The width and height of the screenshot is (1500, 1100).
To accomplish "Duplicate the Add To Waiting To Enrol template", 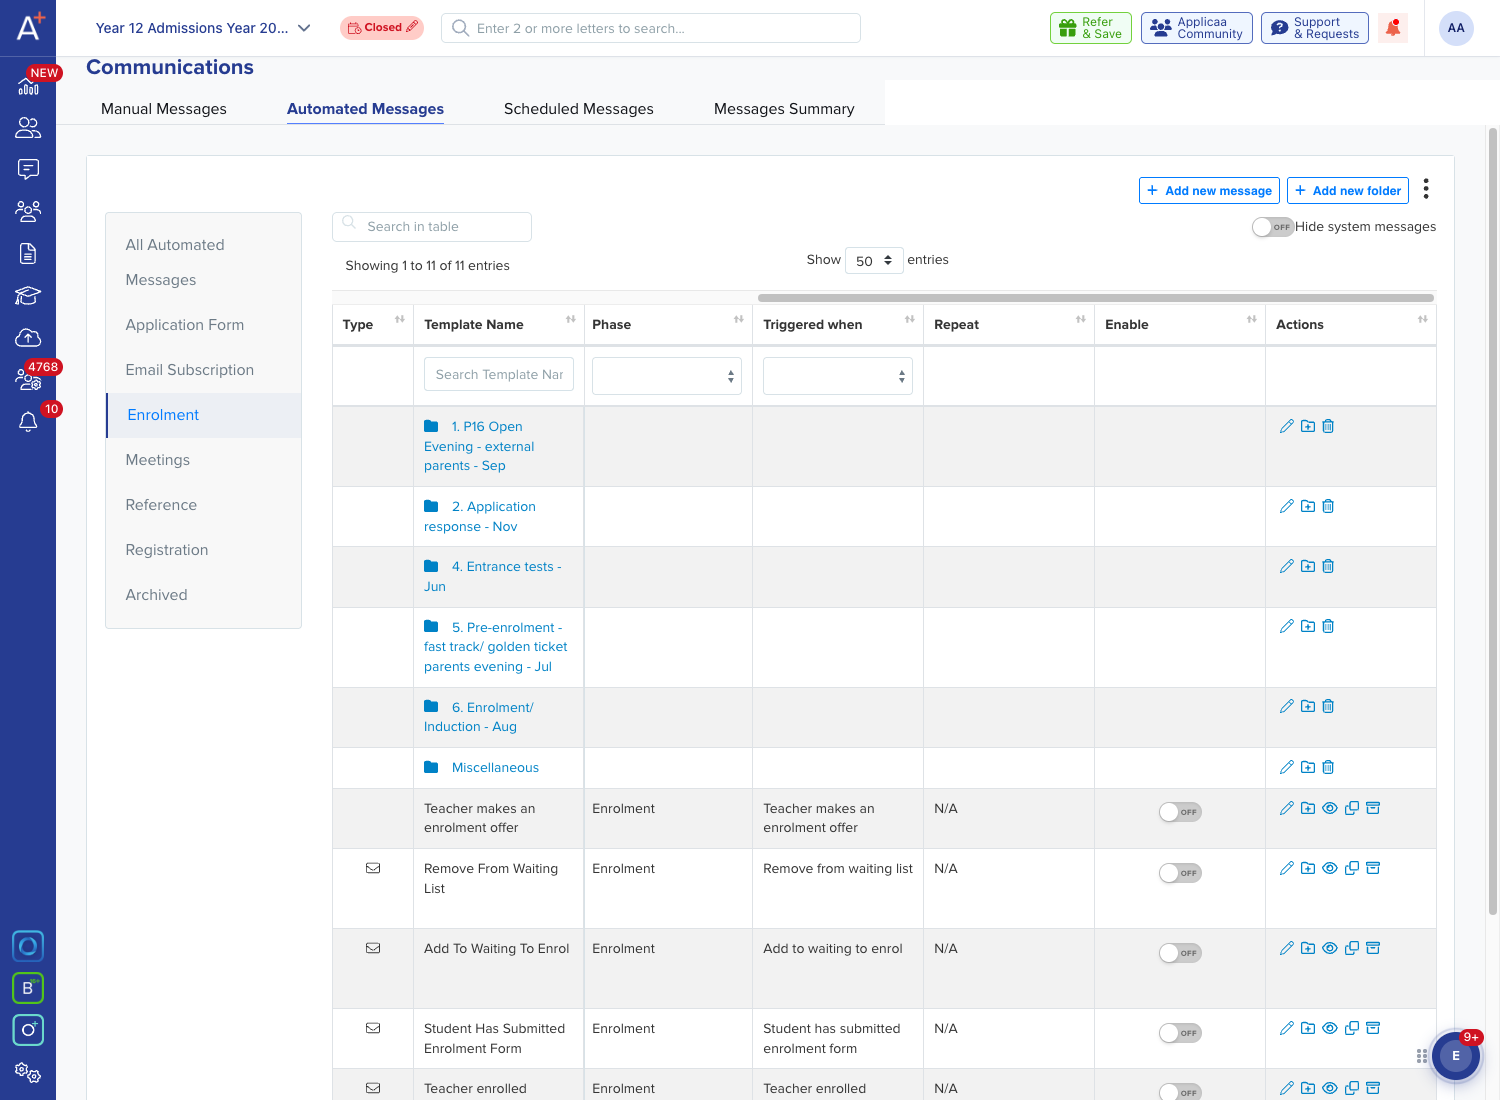I will click(1352, 948).
